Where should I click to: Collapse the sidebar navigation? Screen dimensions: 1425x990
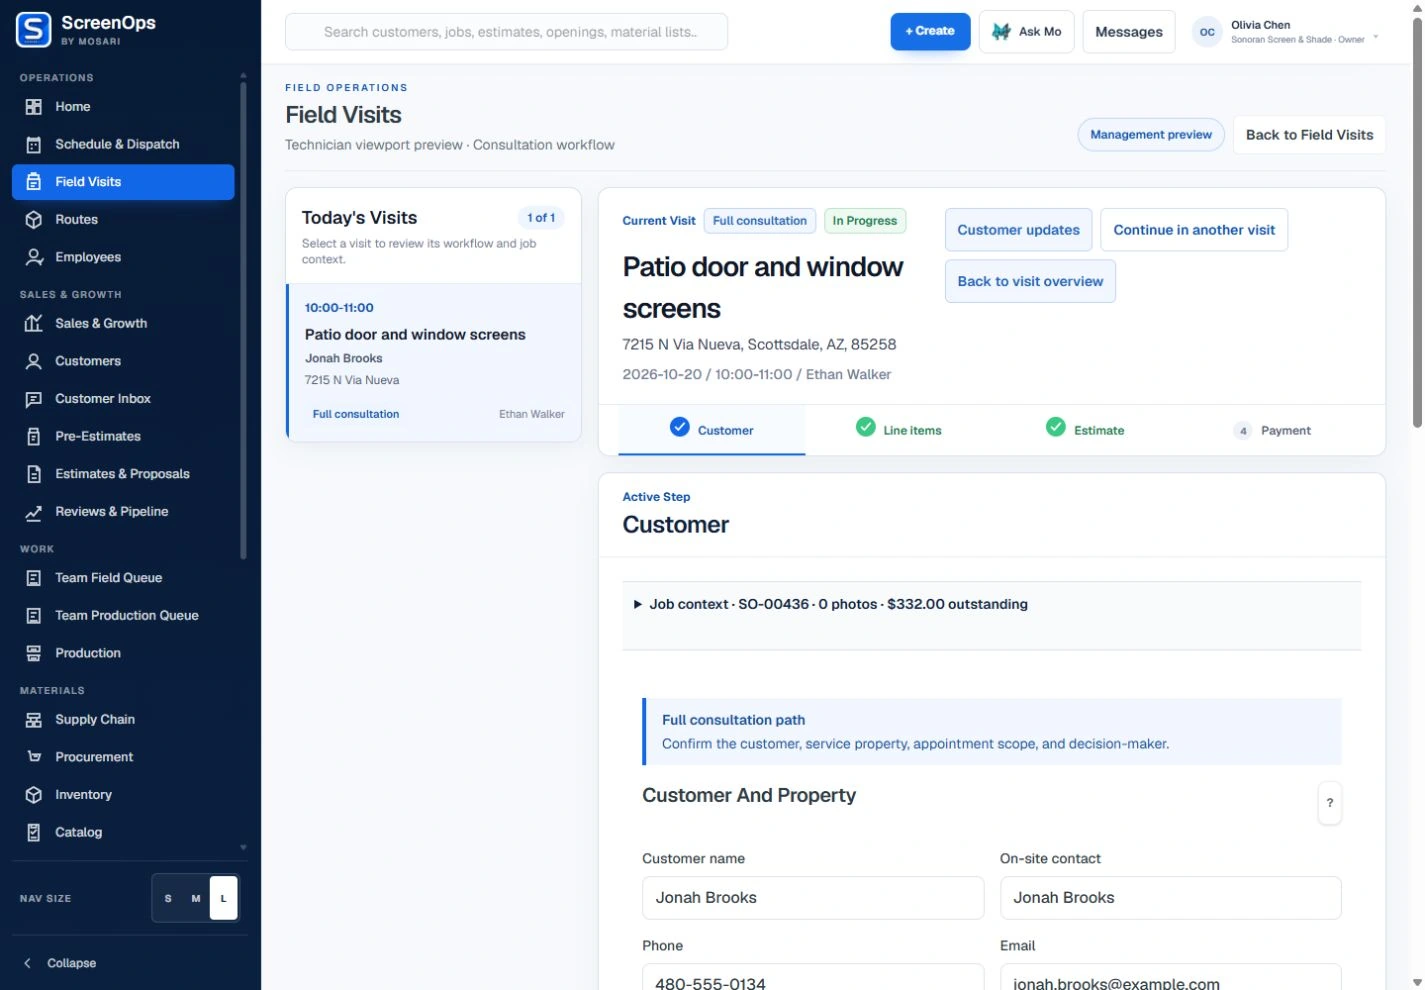coord(60,963)
